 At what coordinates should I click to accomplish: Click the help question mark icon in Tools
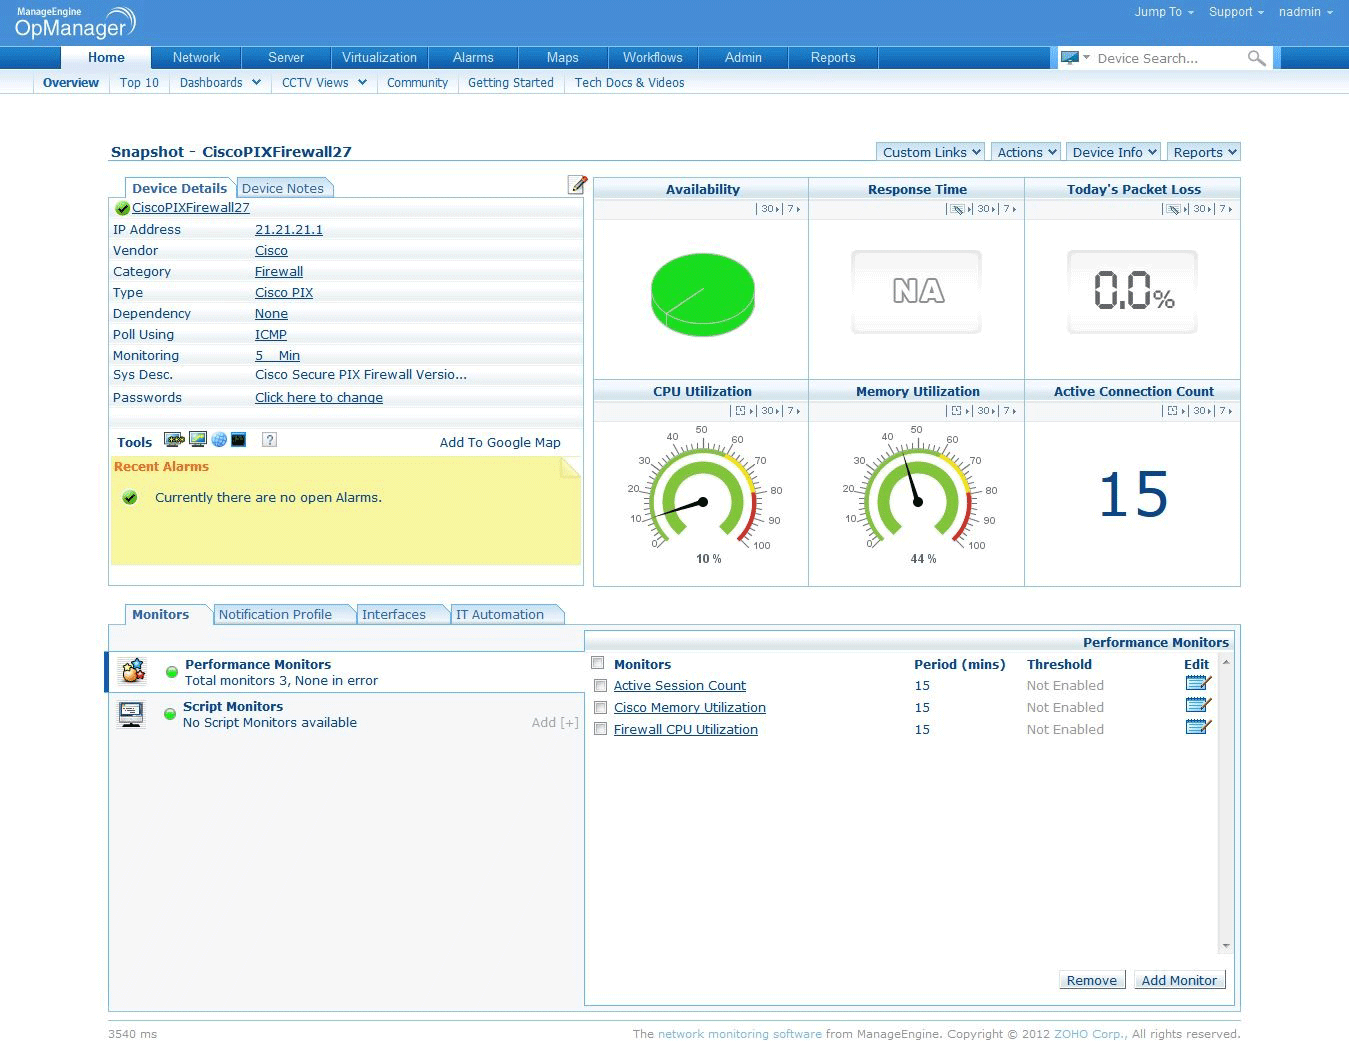click(x=269, y=440)
